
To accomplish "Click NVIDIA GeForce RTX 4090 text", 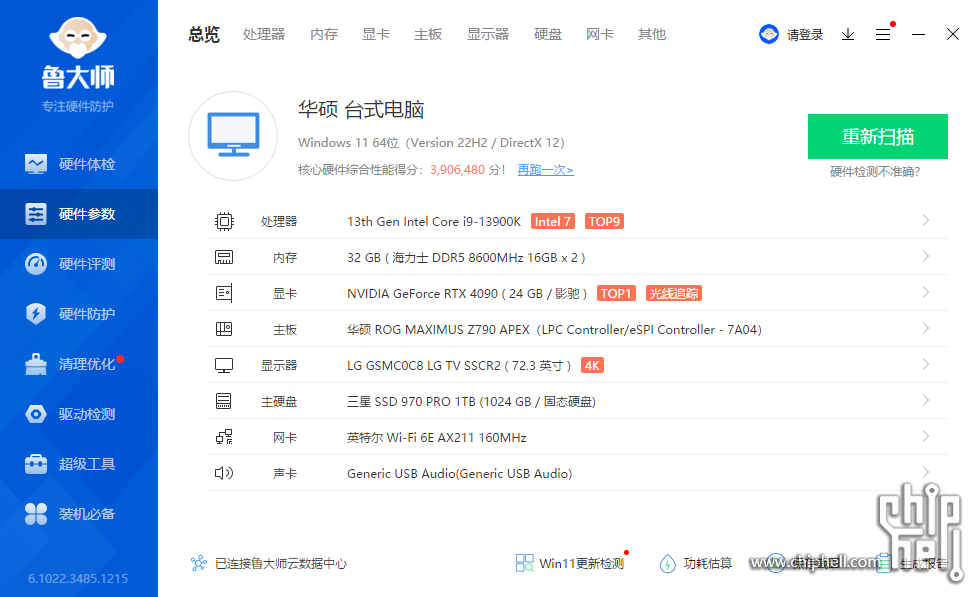I will (422, 294).
